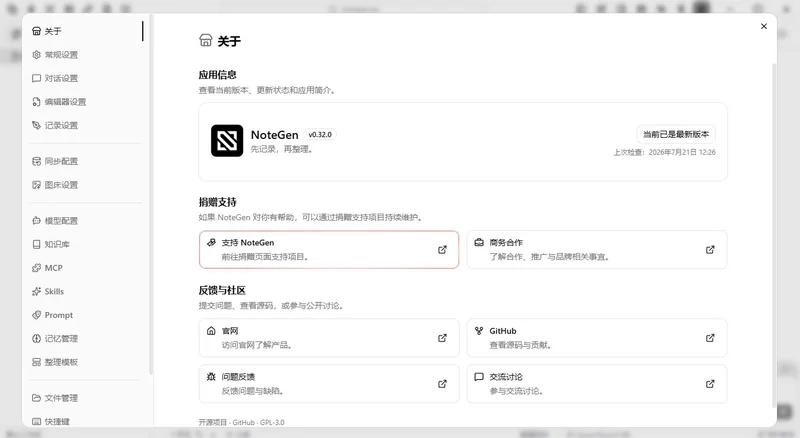This screenshot has width=800, height=438.
Task: Open the 支持 NoteGen donation card
Action: pyautogui.click(x=329, y=250)
